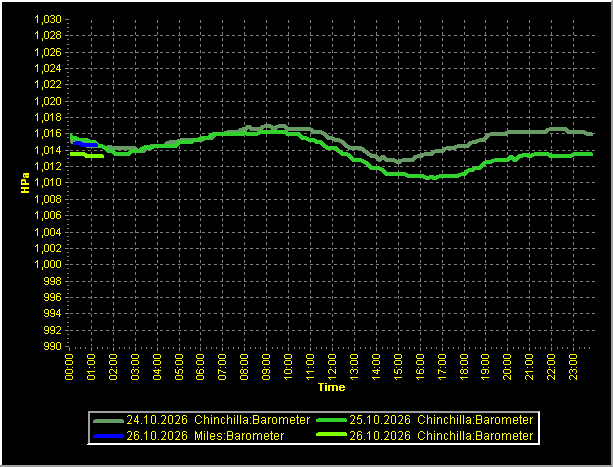Click the 04:00 time axis label
Viewport: 613px width, 467px height.
(x=157, y=367)
